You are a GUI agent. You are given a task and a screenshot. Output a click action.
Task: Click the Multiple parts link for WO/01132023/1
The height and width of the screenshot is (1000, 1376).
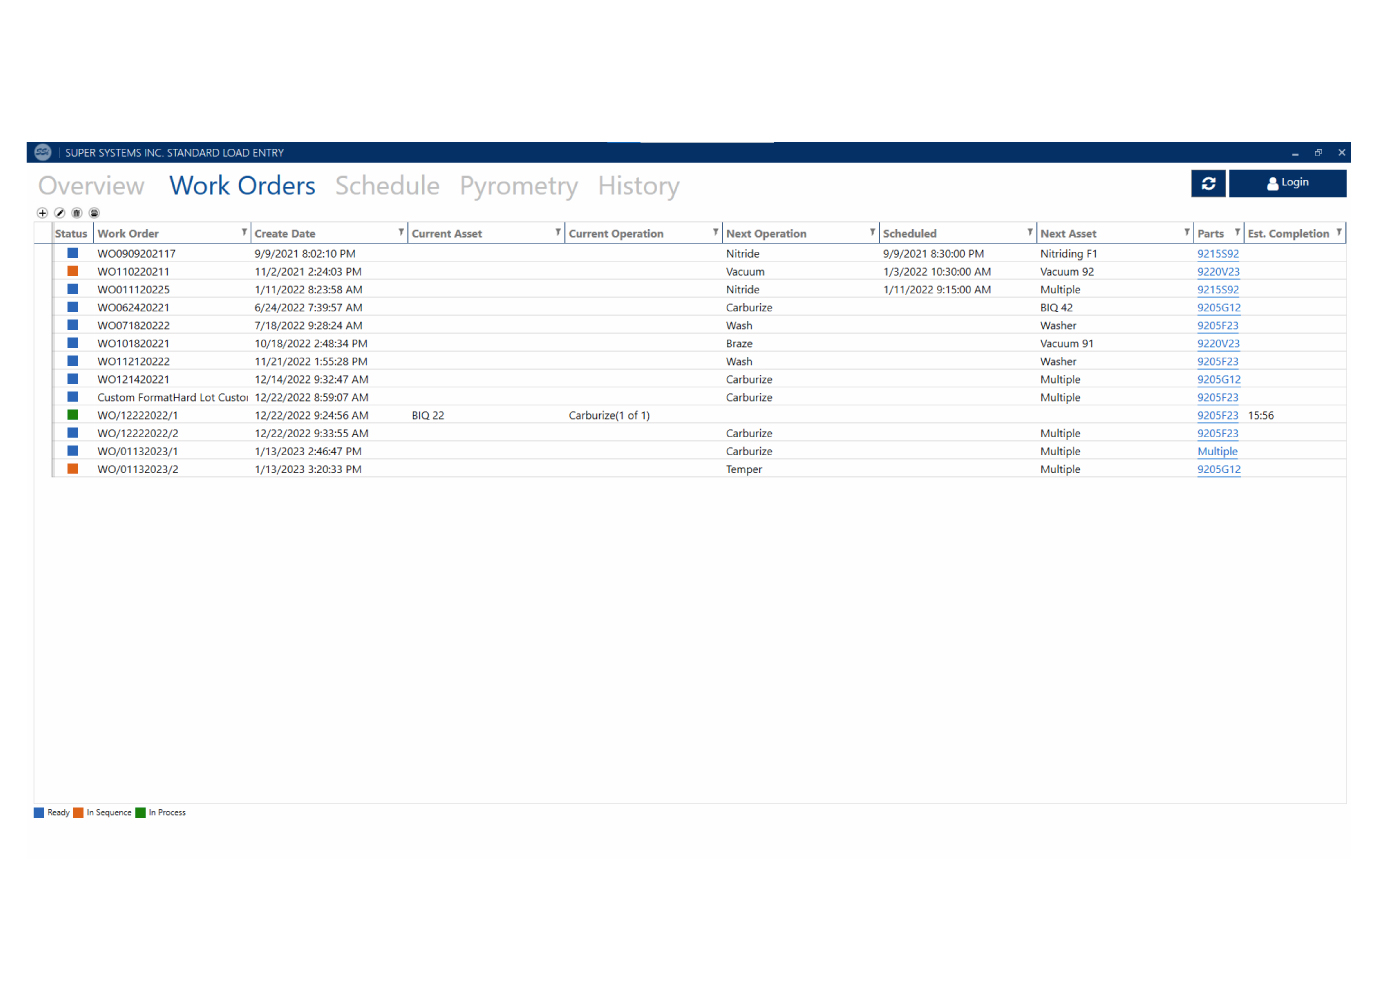pyautogui.click(x=1218, y=451)
